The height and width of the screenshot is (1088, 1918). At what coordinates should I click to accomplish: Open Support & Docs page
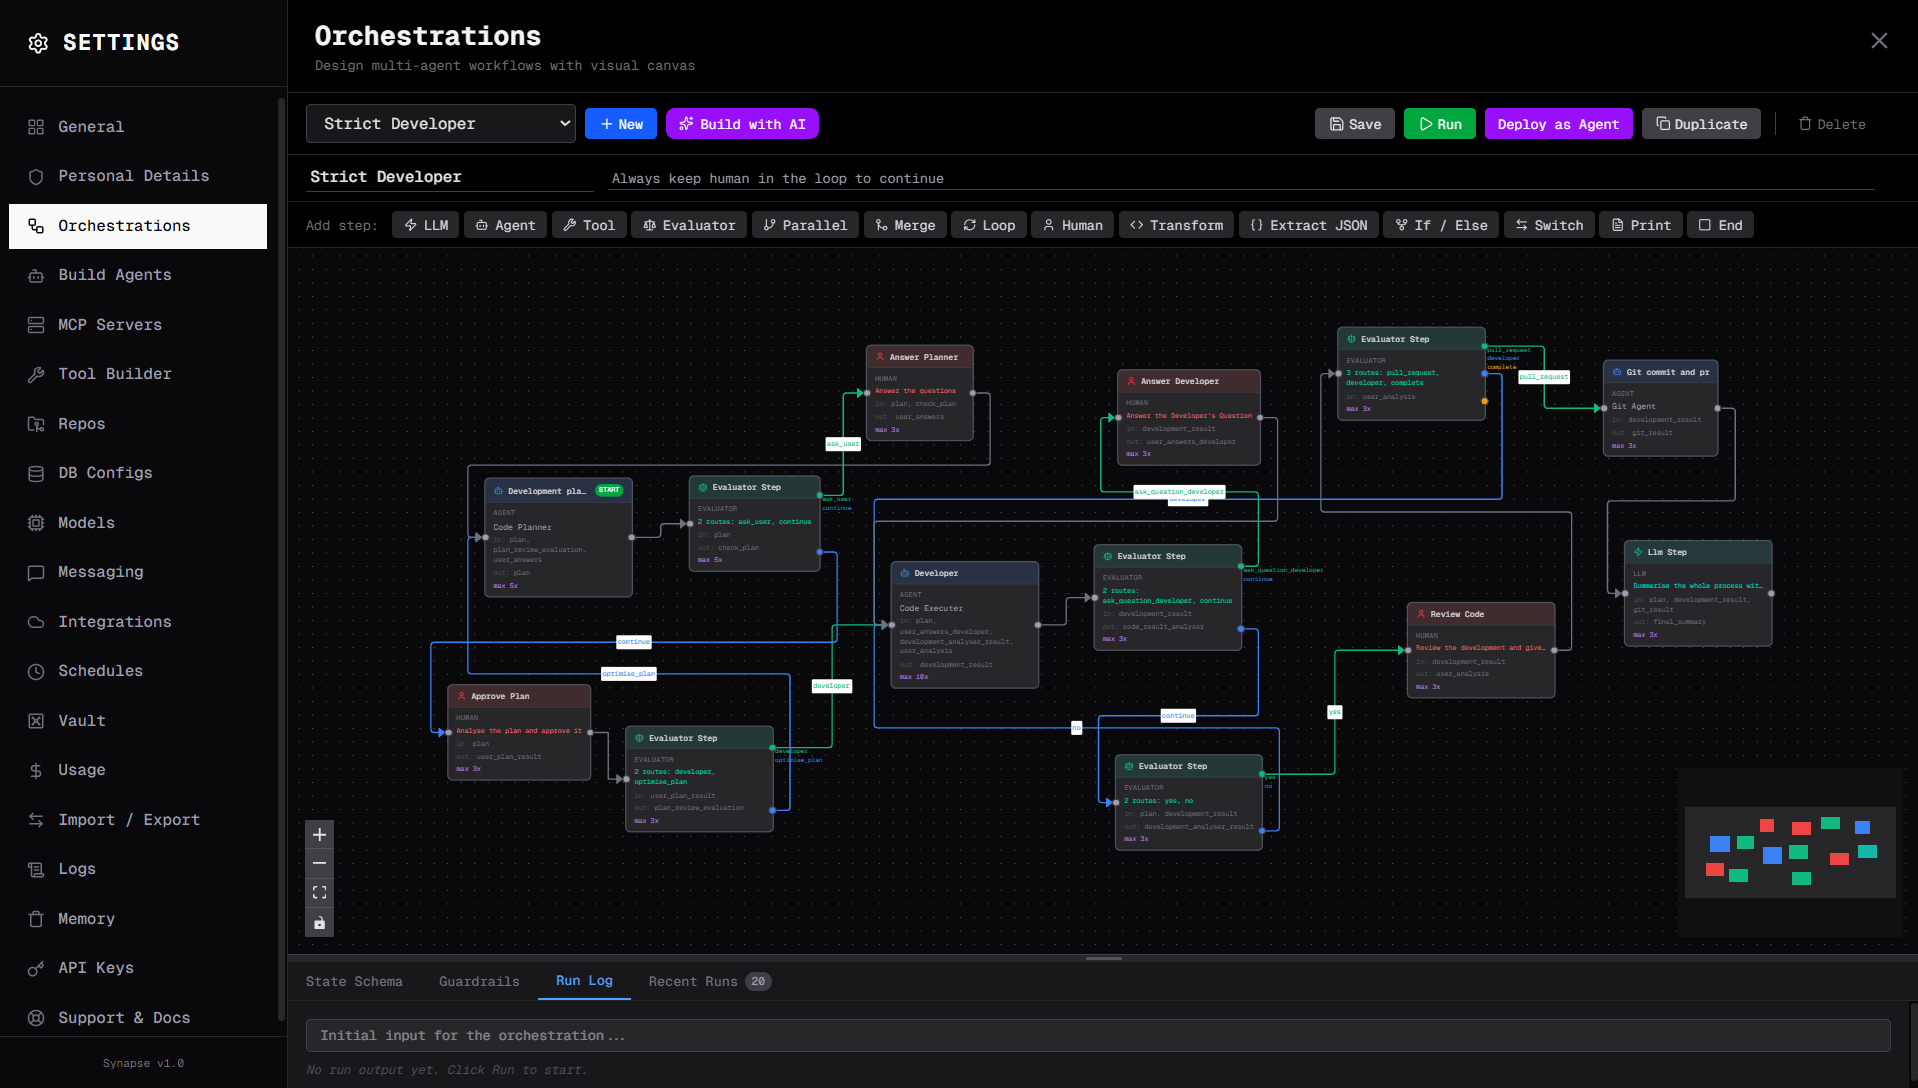(138, 1018)
